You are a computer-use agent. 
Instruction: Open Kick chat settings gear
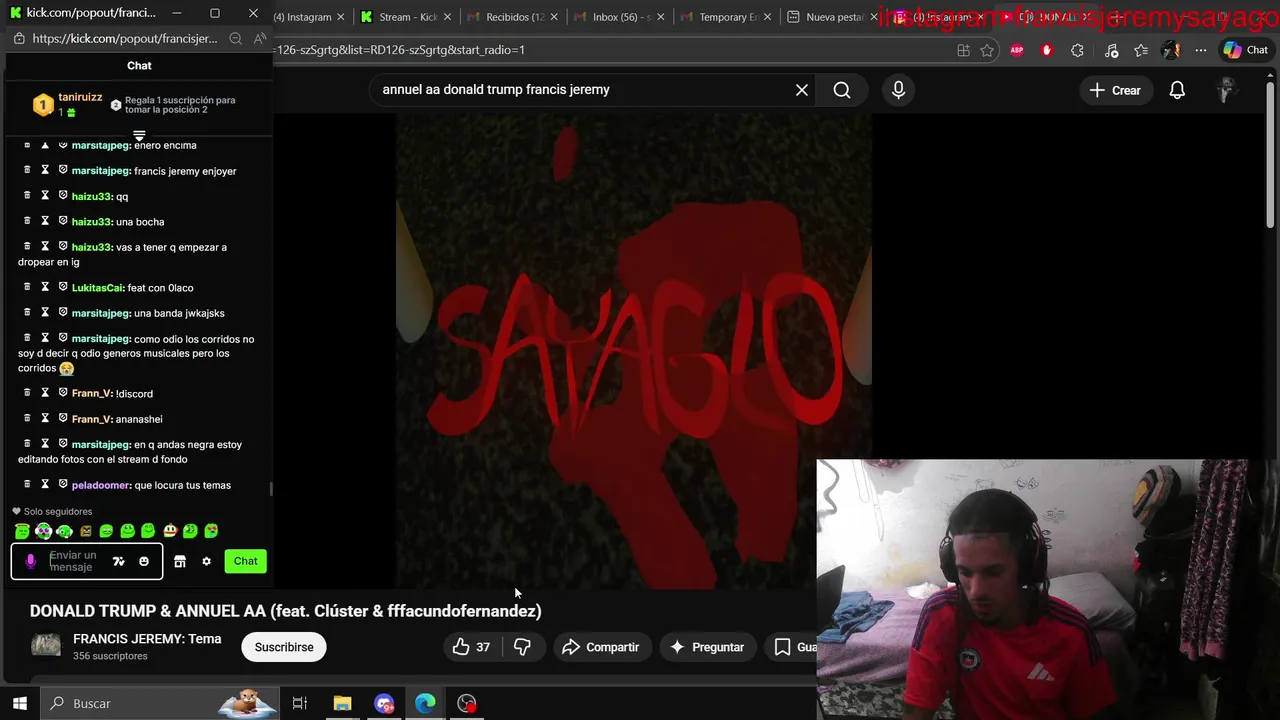(206, 561)
